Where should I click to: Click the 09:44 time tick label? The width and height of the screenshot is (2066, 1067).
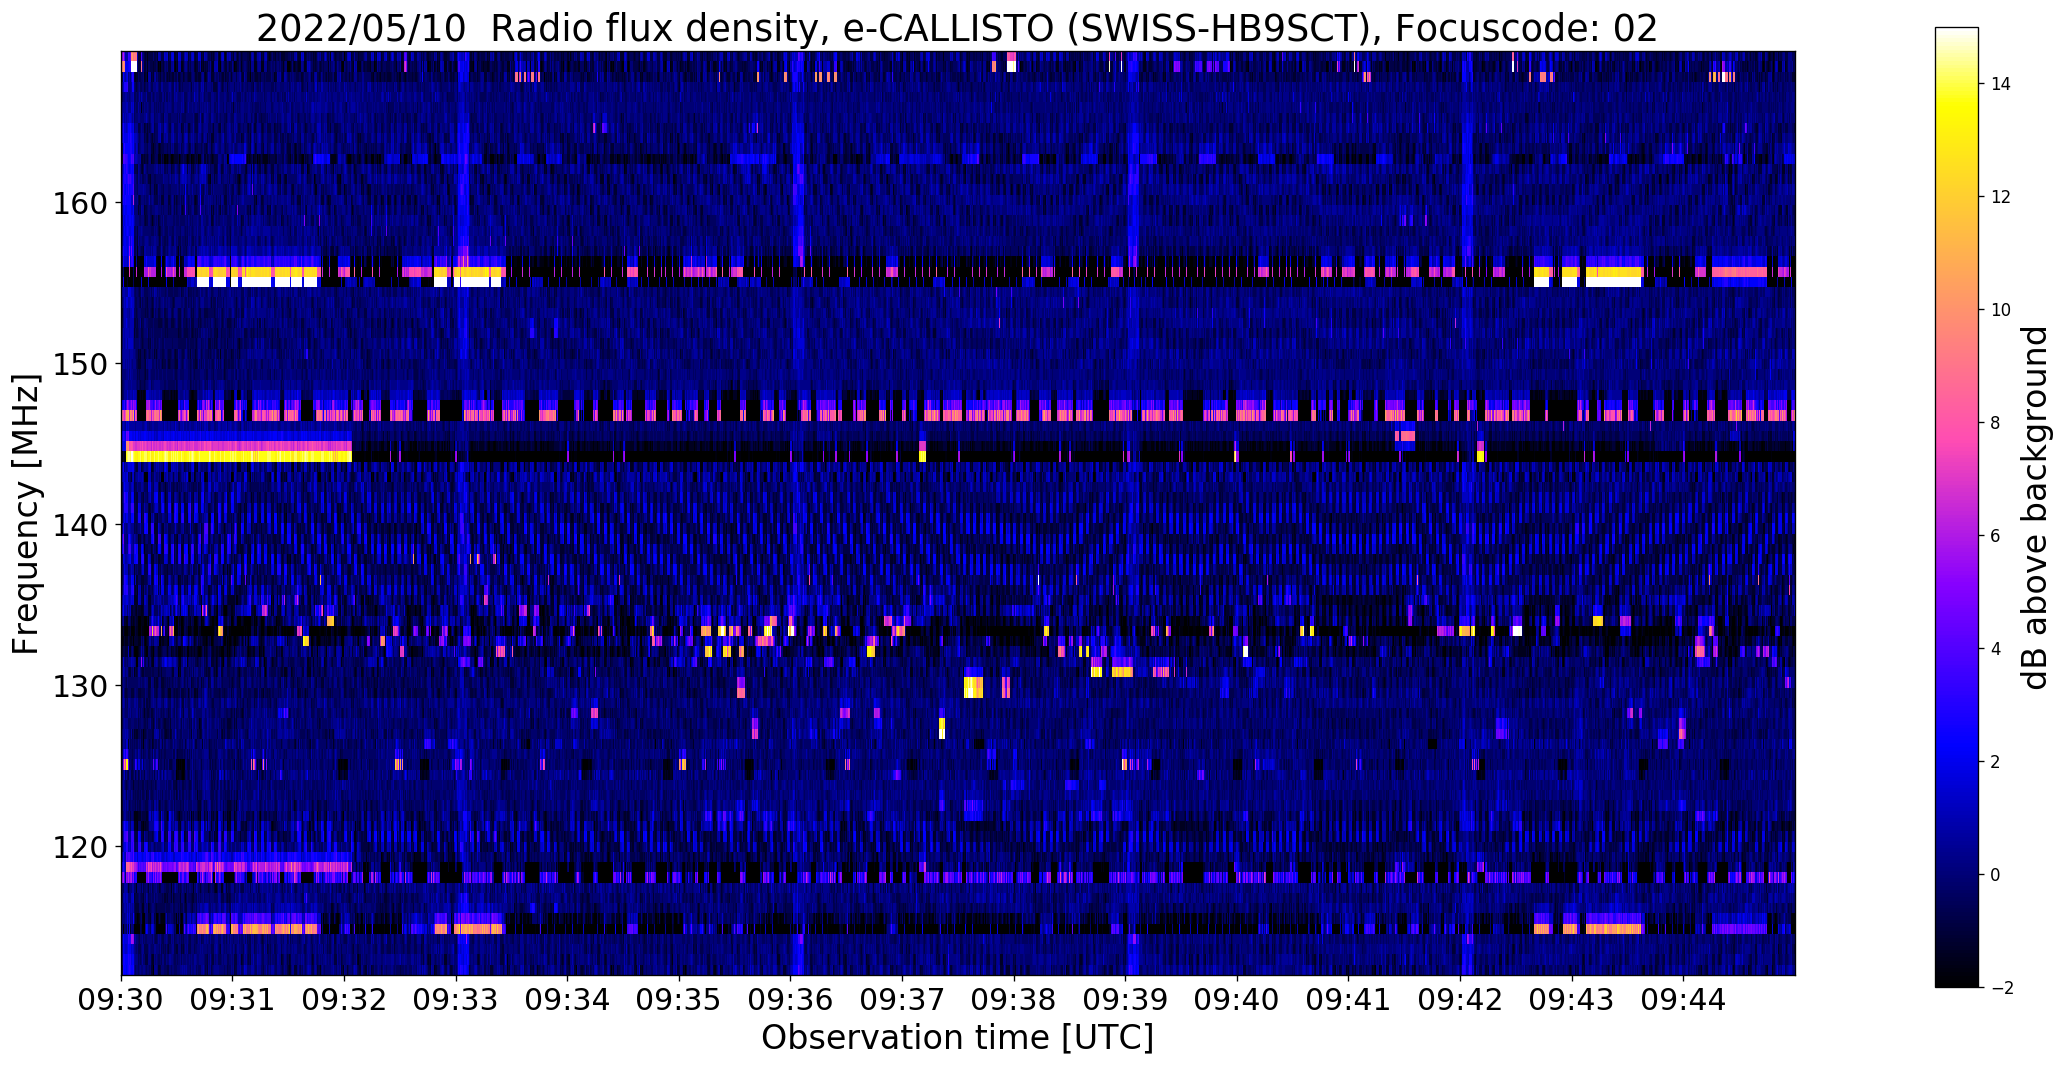tap(1684, 1000)
